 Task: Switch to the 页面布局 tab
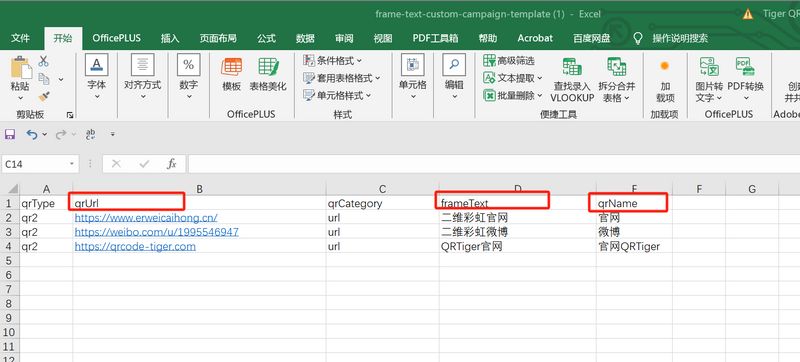[218, 38]
